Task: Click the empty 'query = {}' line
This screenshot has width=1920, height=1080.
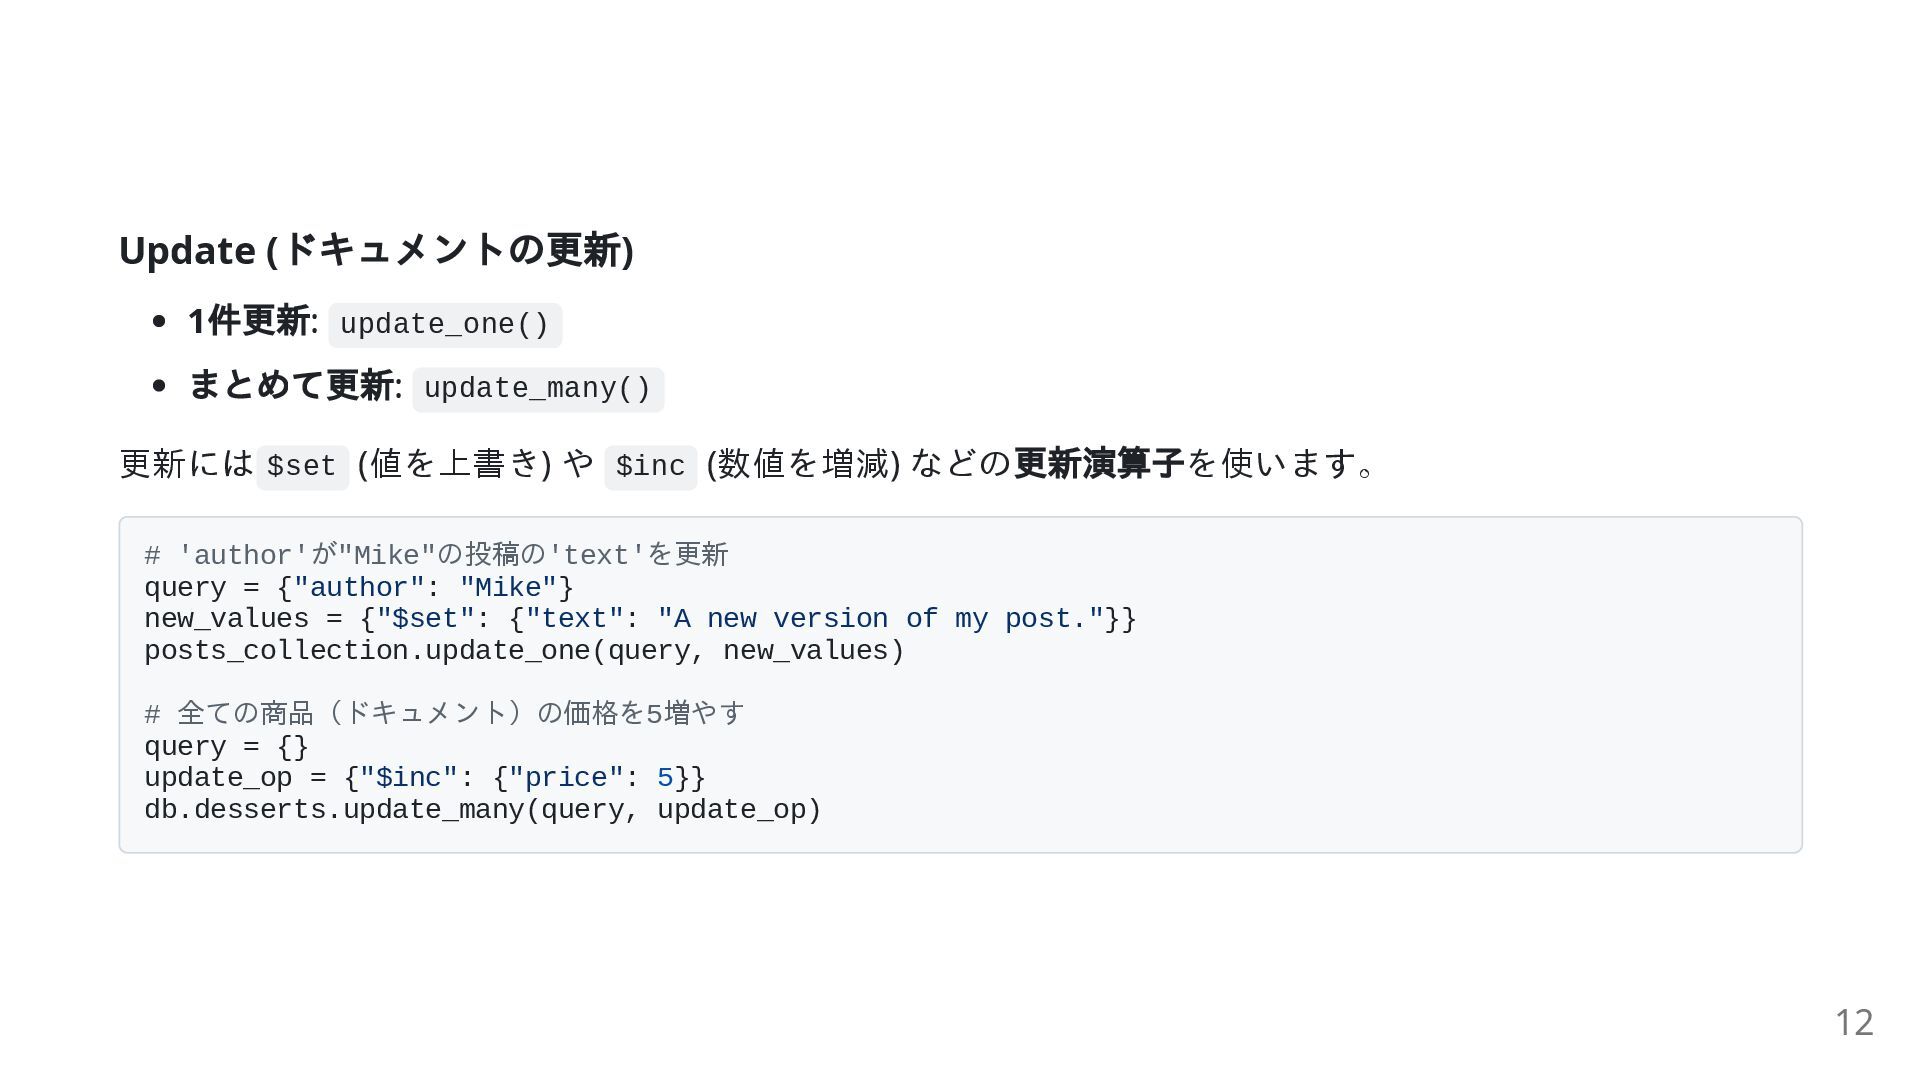Action: 227,747
